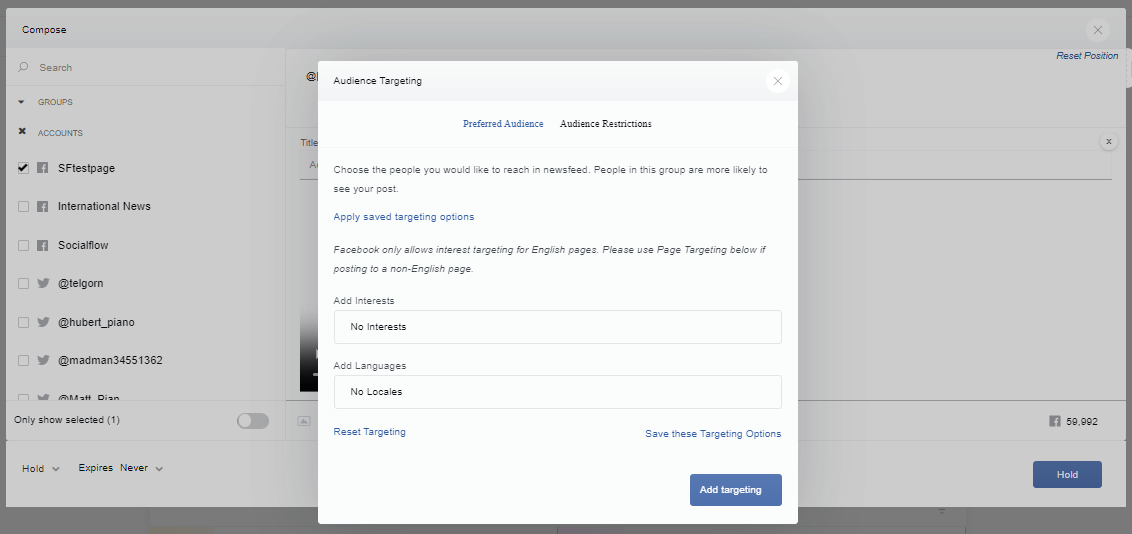Uncheck the SFtestpage account checkbox

23,168
